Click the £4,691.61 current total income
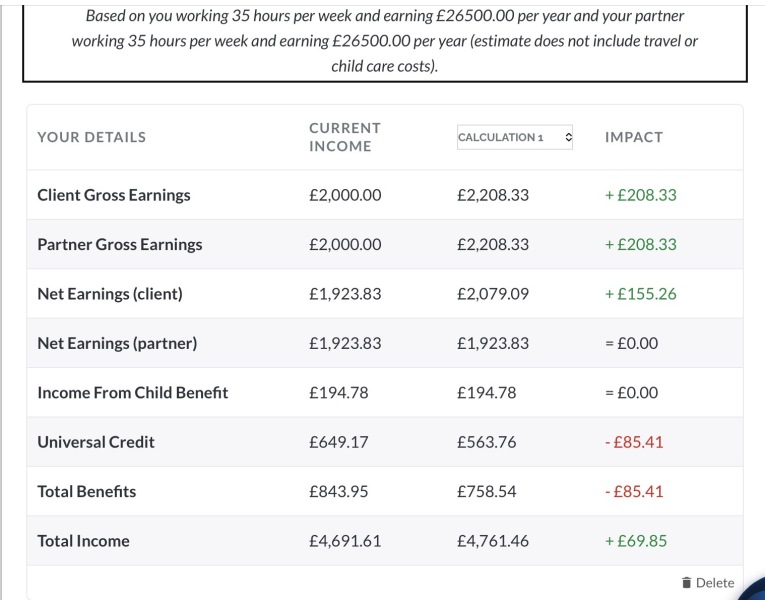The image size is (765, 600). coord(345,541)
